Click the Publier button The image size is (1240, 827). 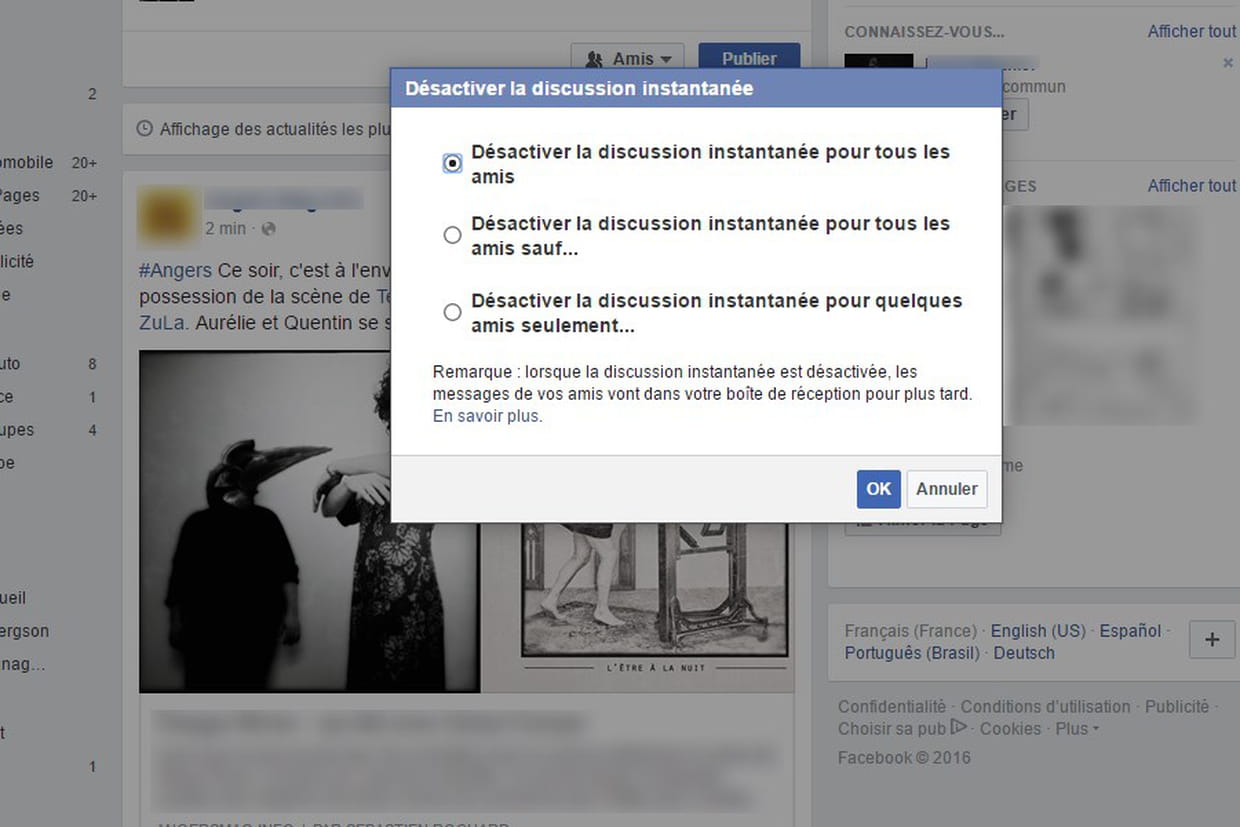click(749, 59)
